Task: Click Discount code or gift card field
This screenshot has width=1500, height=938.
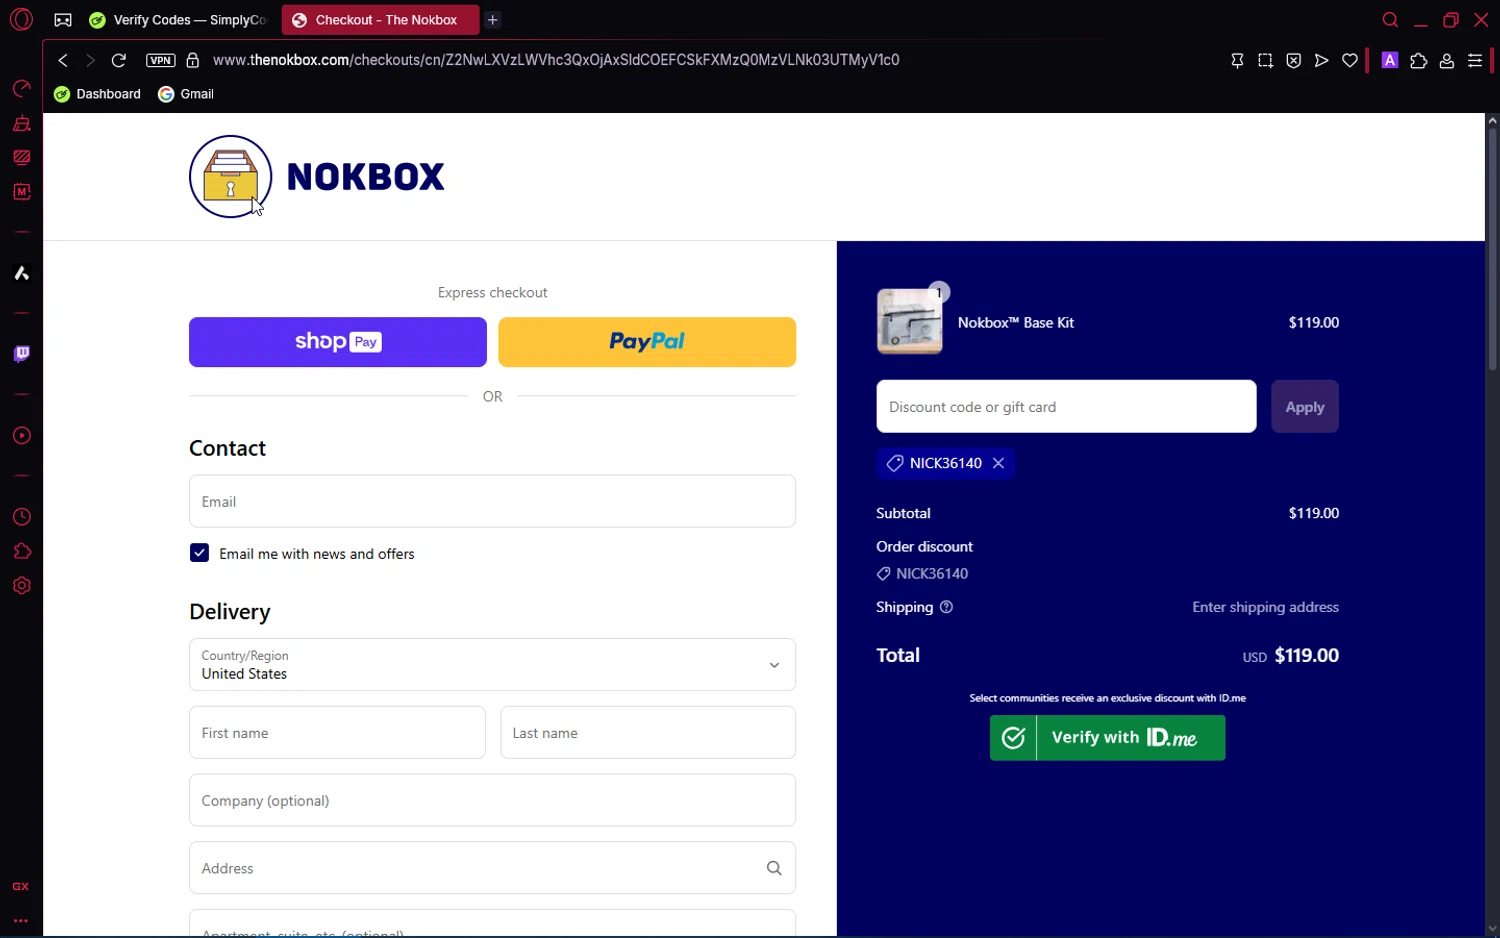Action: coord(1066,407)
